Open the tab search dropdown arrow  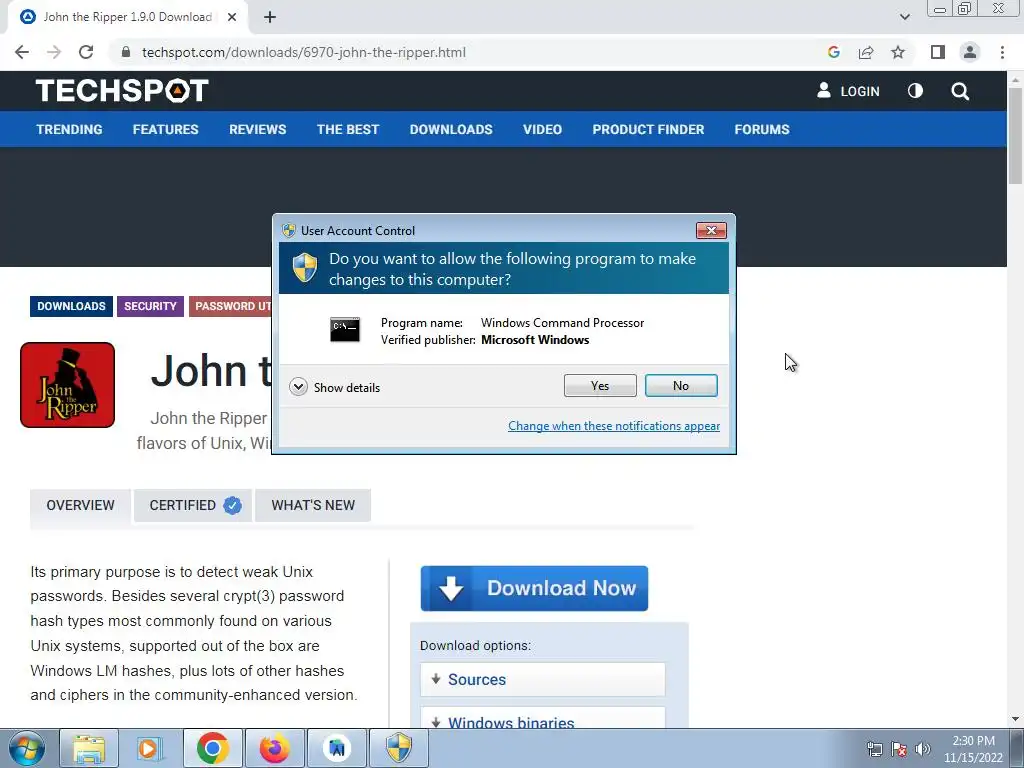click(x=904, y=17)
